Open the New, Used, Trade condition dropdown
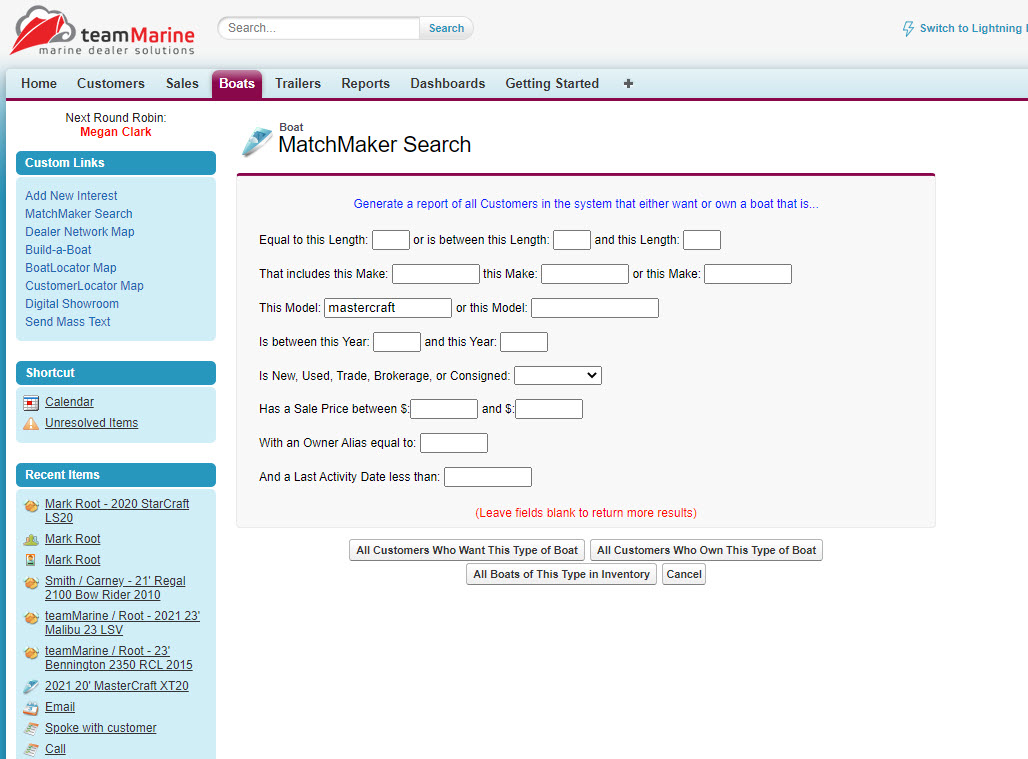 tap(557, 375)
